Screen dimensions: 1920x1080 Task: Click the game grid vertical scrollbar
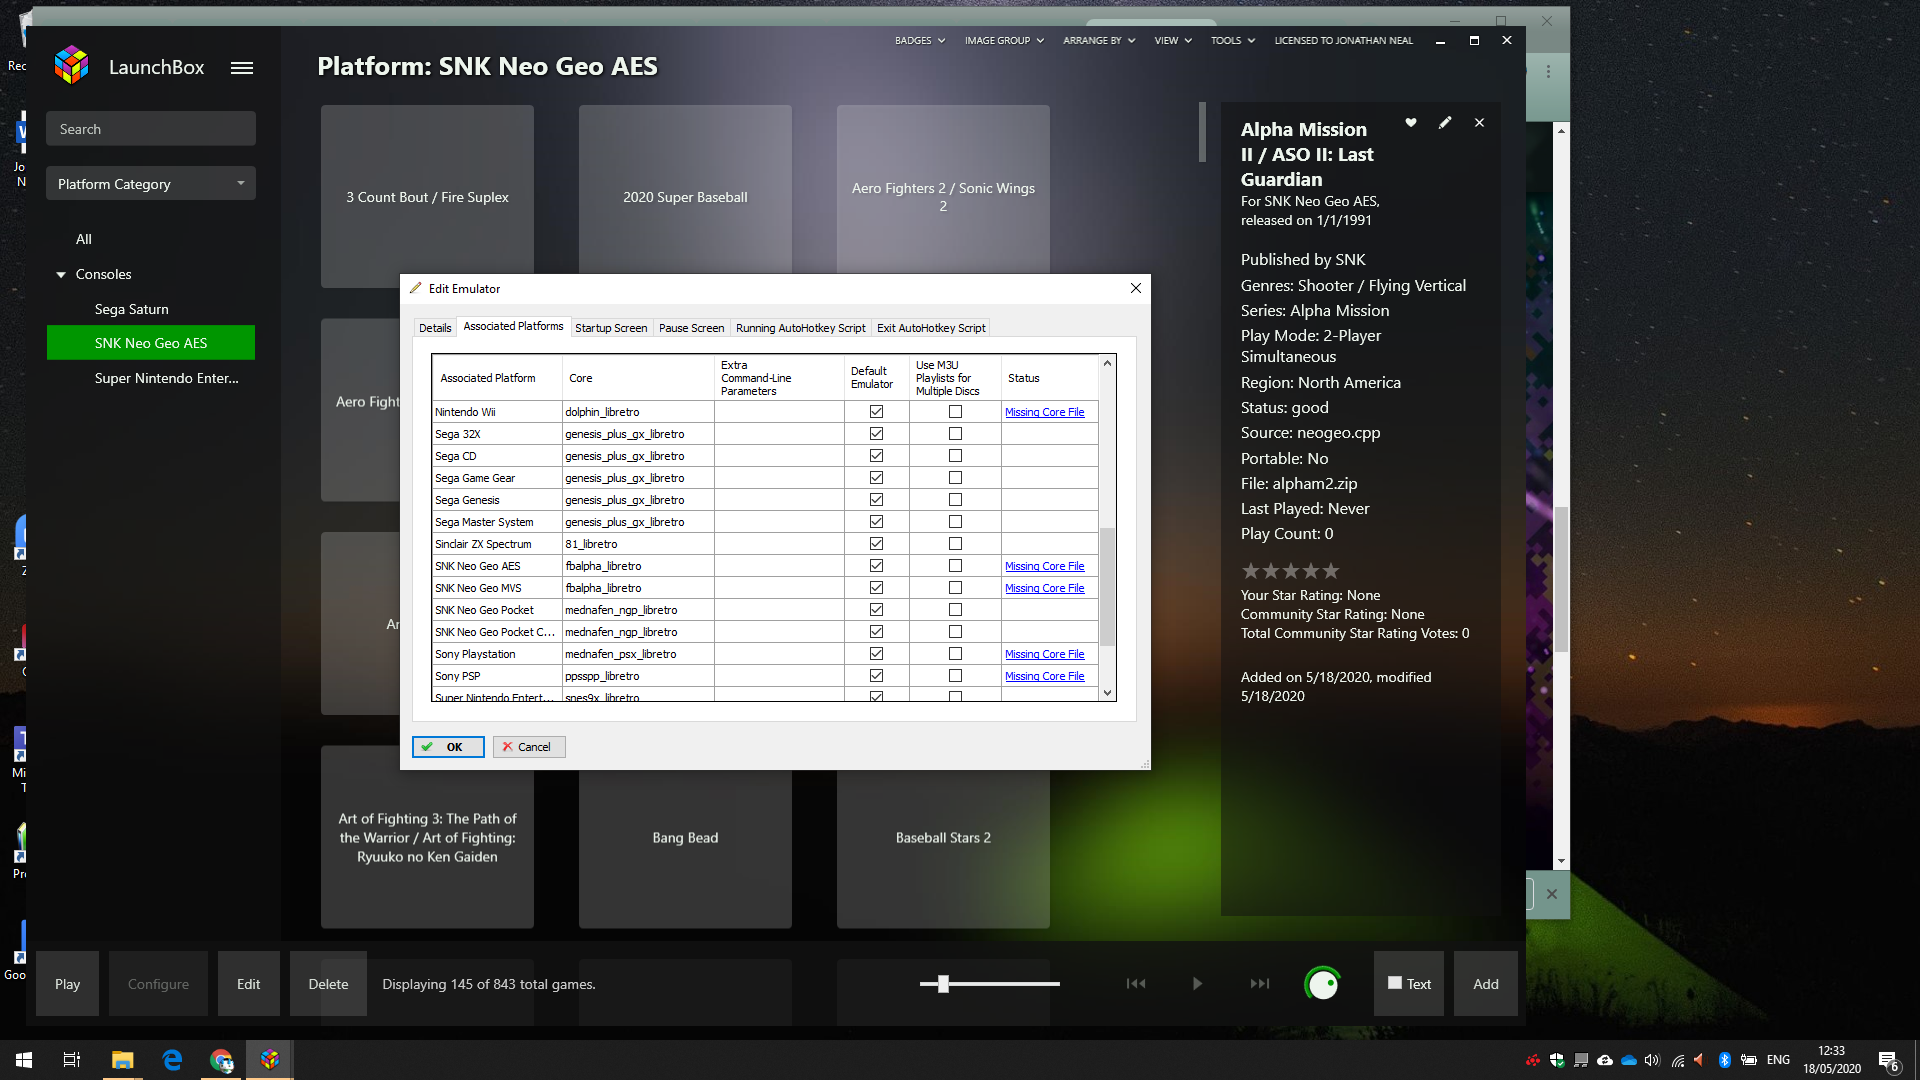click(x=1202, y=132)
